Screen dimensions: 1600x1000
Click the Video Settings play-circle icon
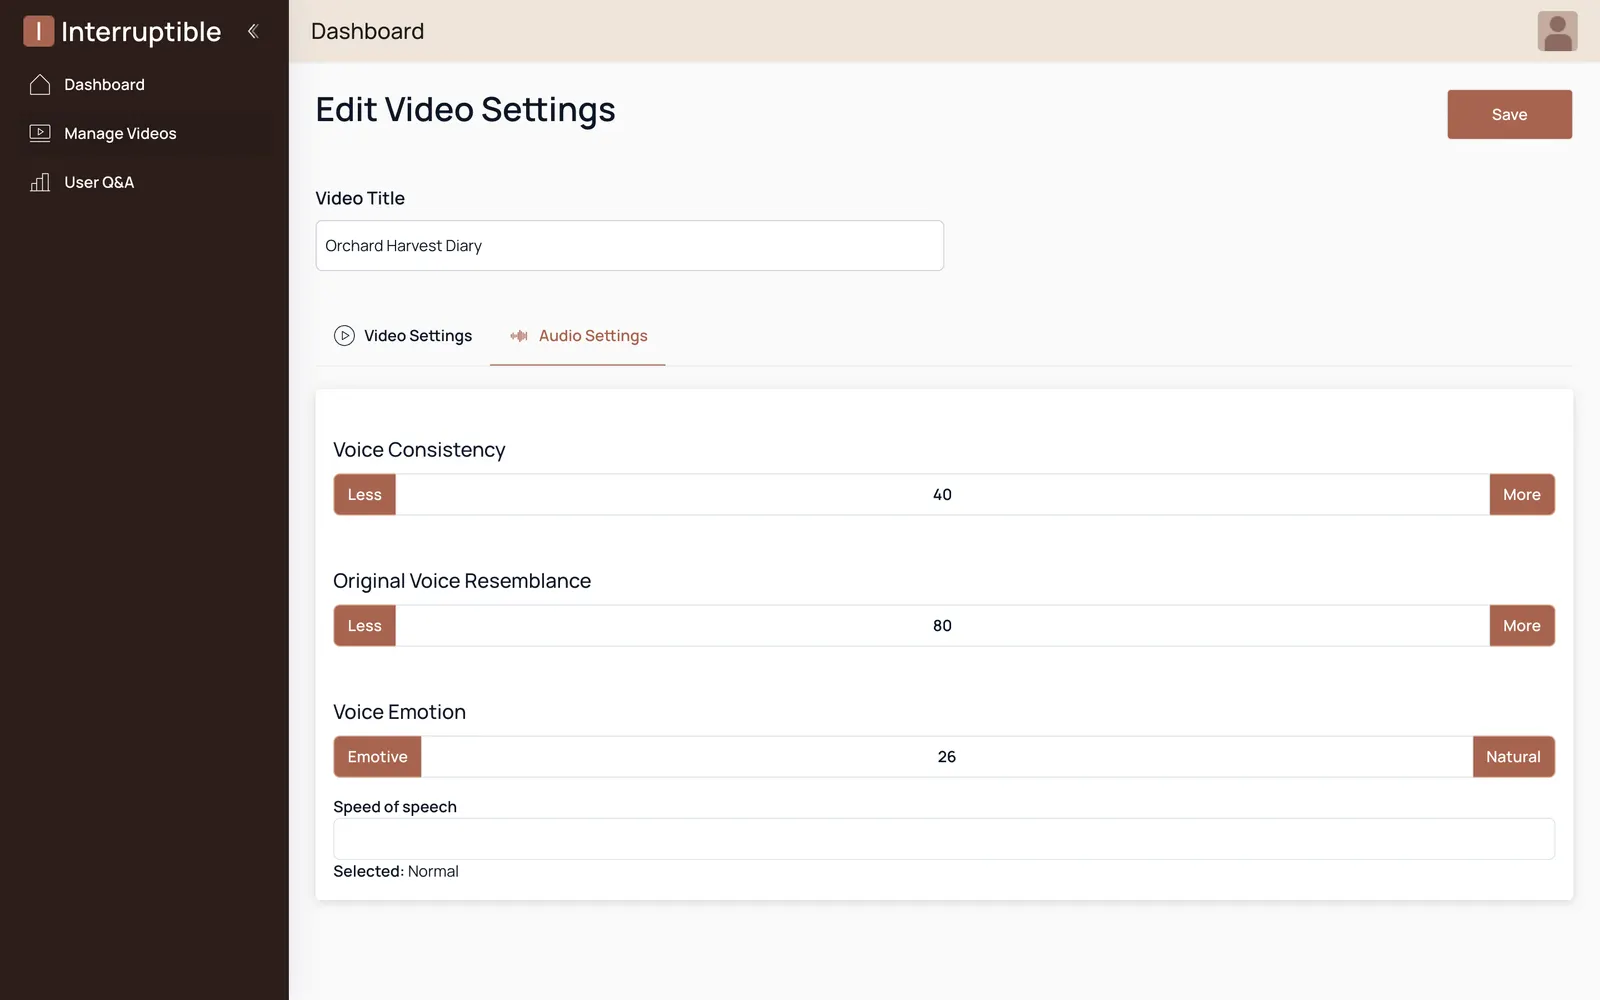pos(344,336)
